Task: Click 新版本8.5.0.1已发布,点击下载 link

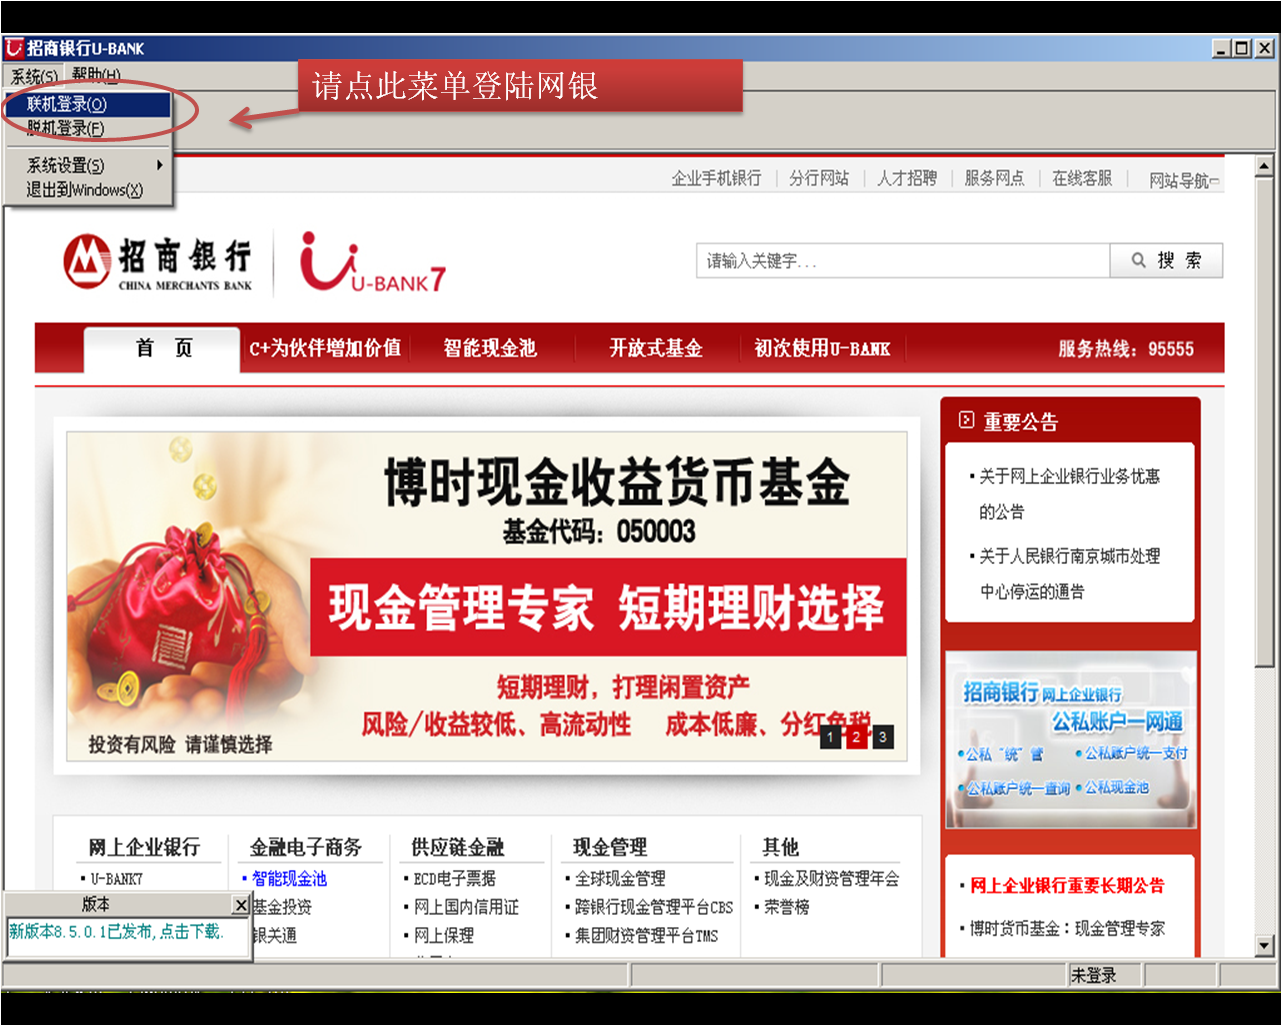Action: click(x=116, y=931)
